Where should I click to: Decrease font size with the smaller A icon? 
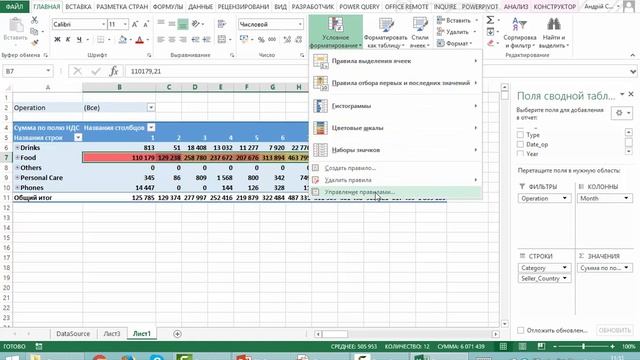146,24
